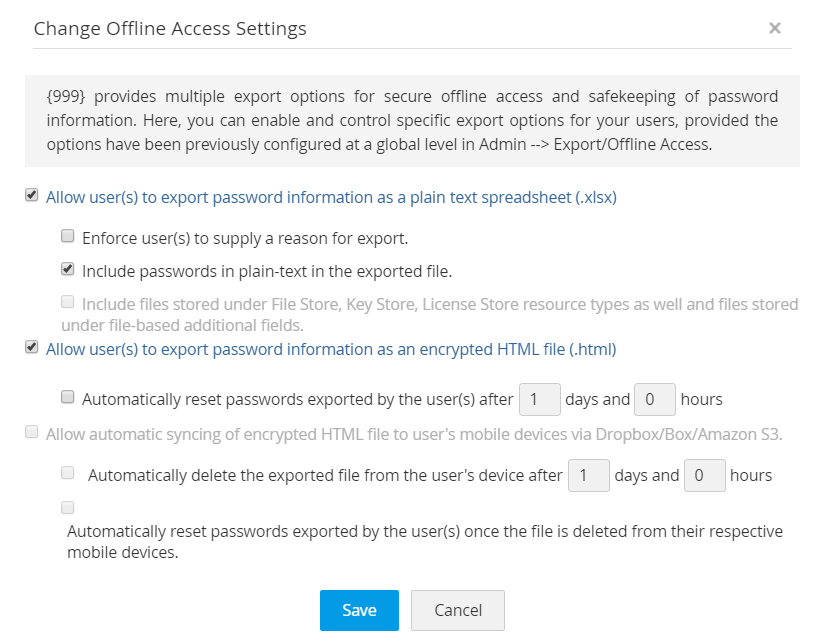Close the Change Offline Access Settings dialog

pos(774,28)
